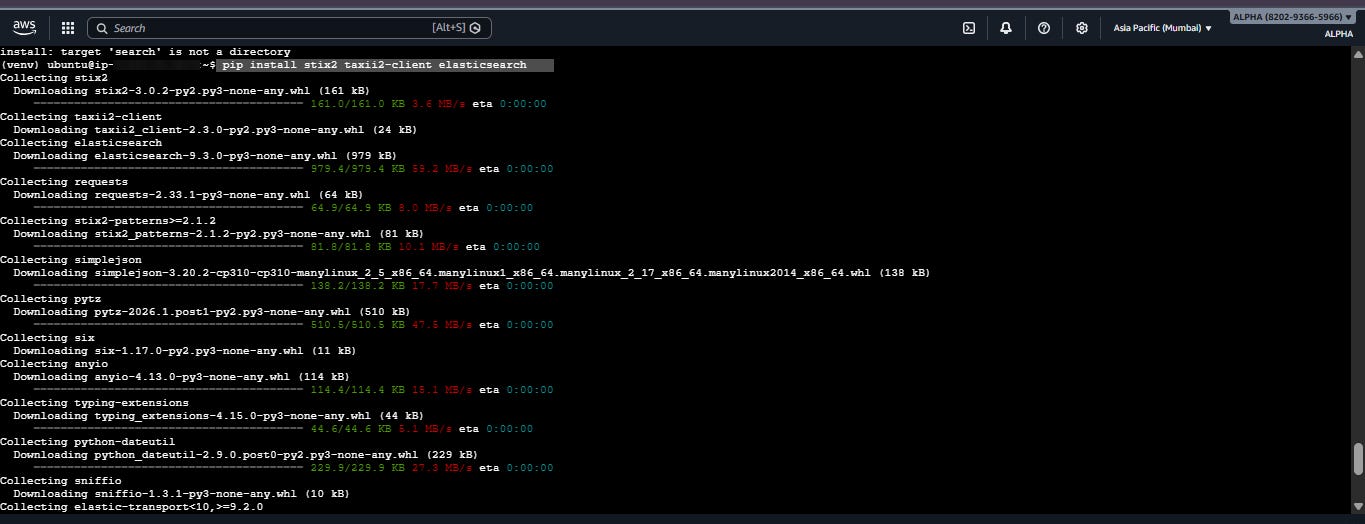Click the terminal vertical scrollbar thumb
Viewport: 1365px width, 524px height.
click(1357, 459)
